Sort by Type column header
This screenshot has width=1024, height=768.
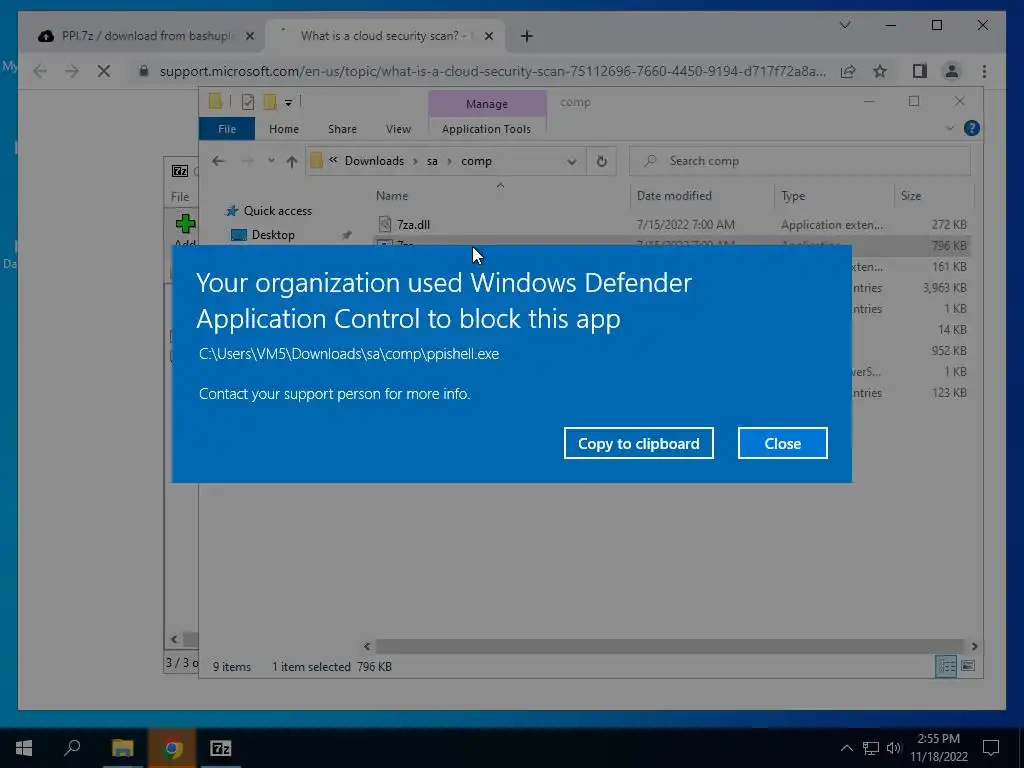[x=793, y=195]
